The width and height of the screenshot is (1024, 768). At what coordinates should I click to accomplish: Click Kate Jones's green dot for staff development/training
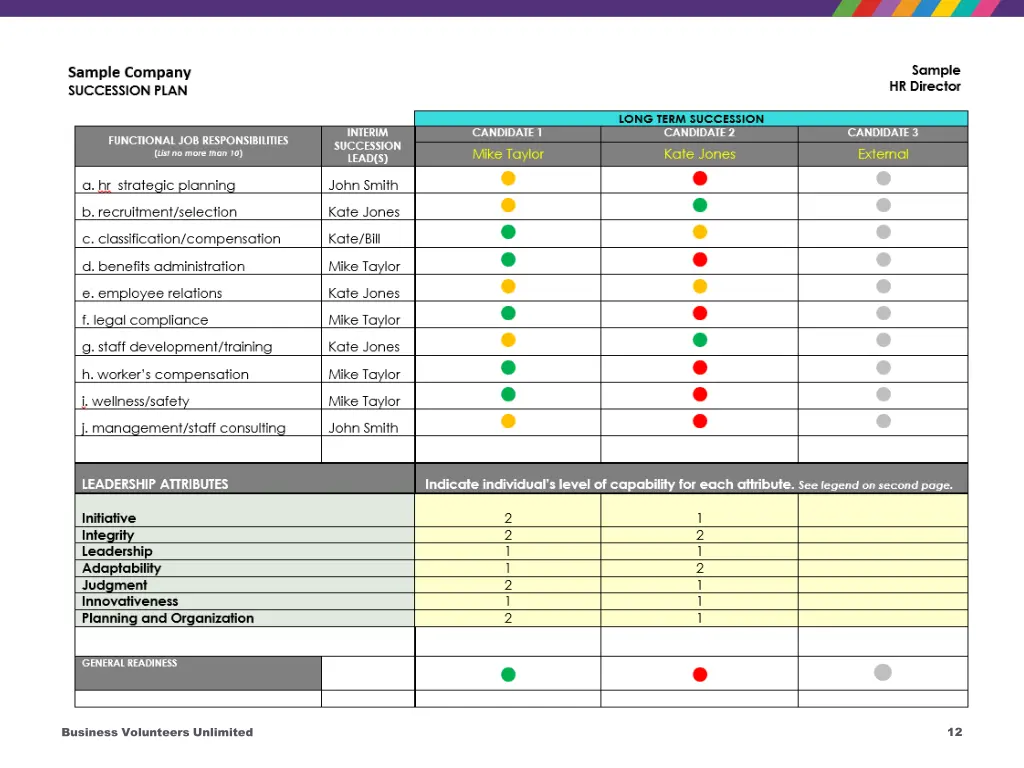[700, 340]
